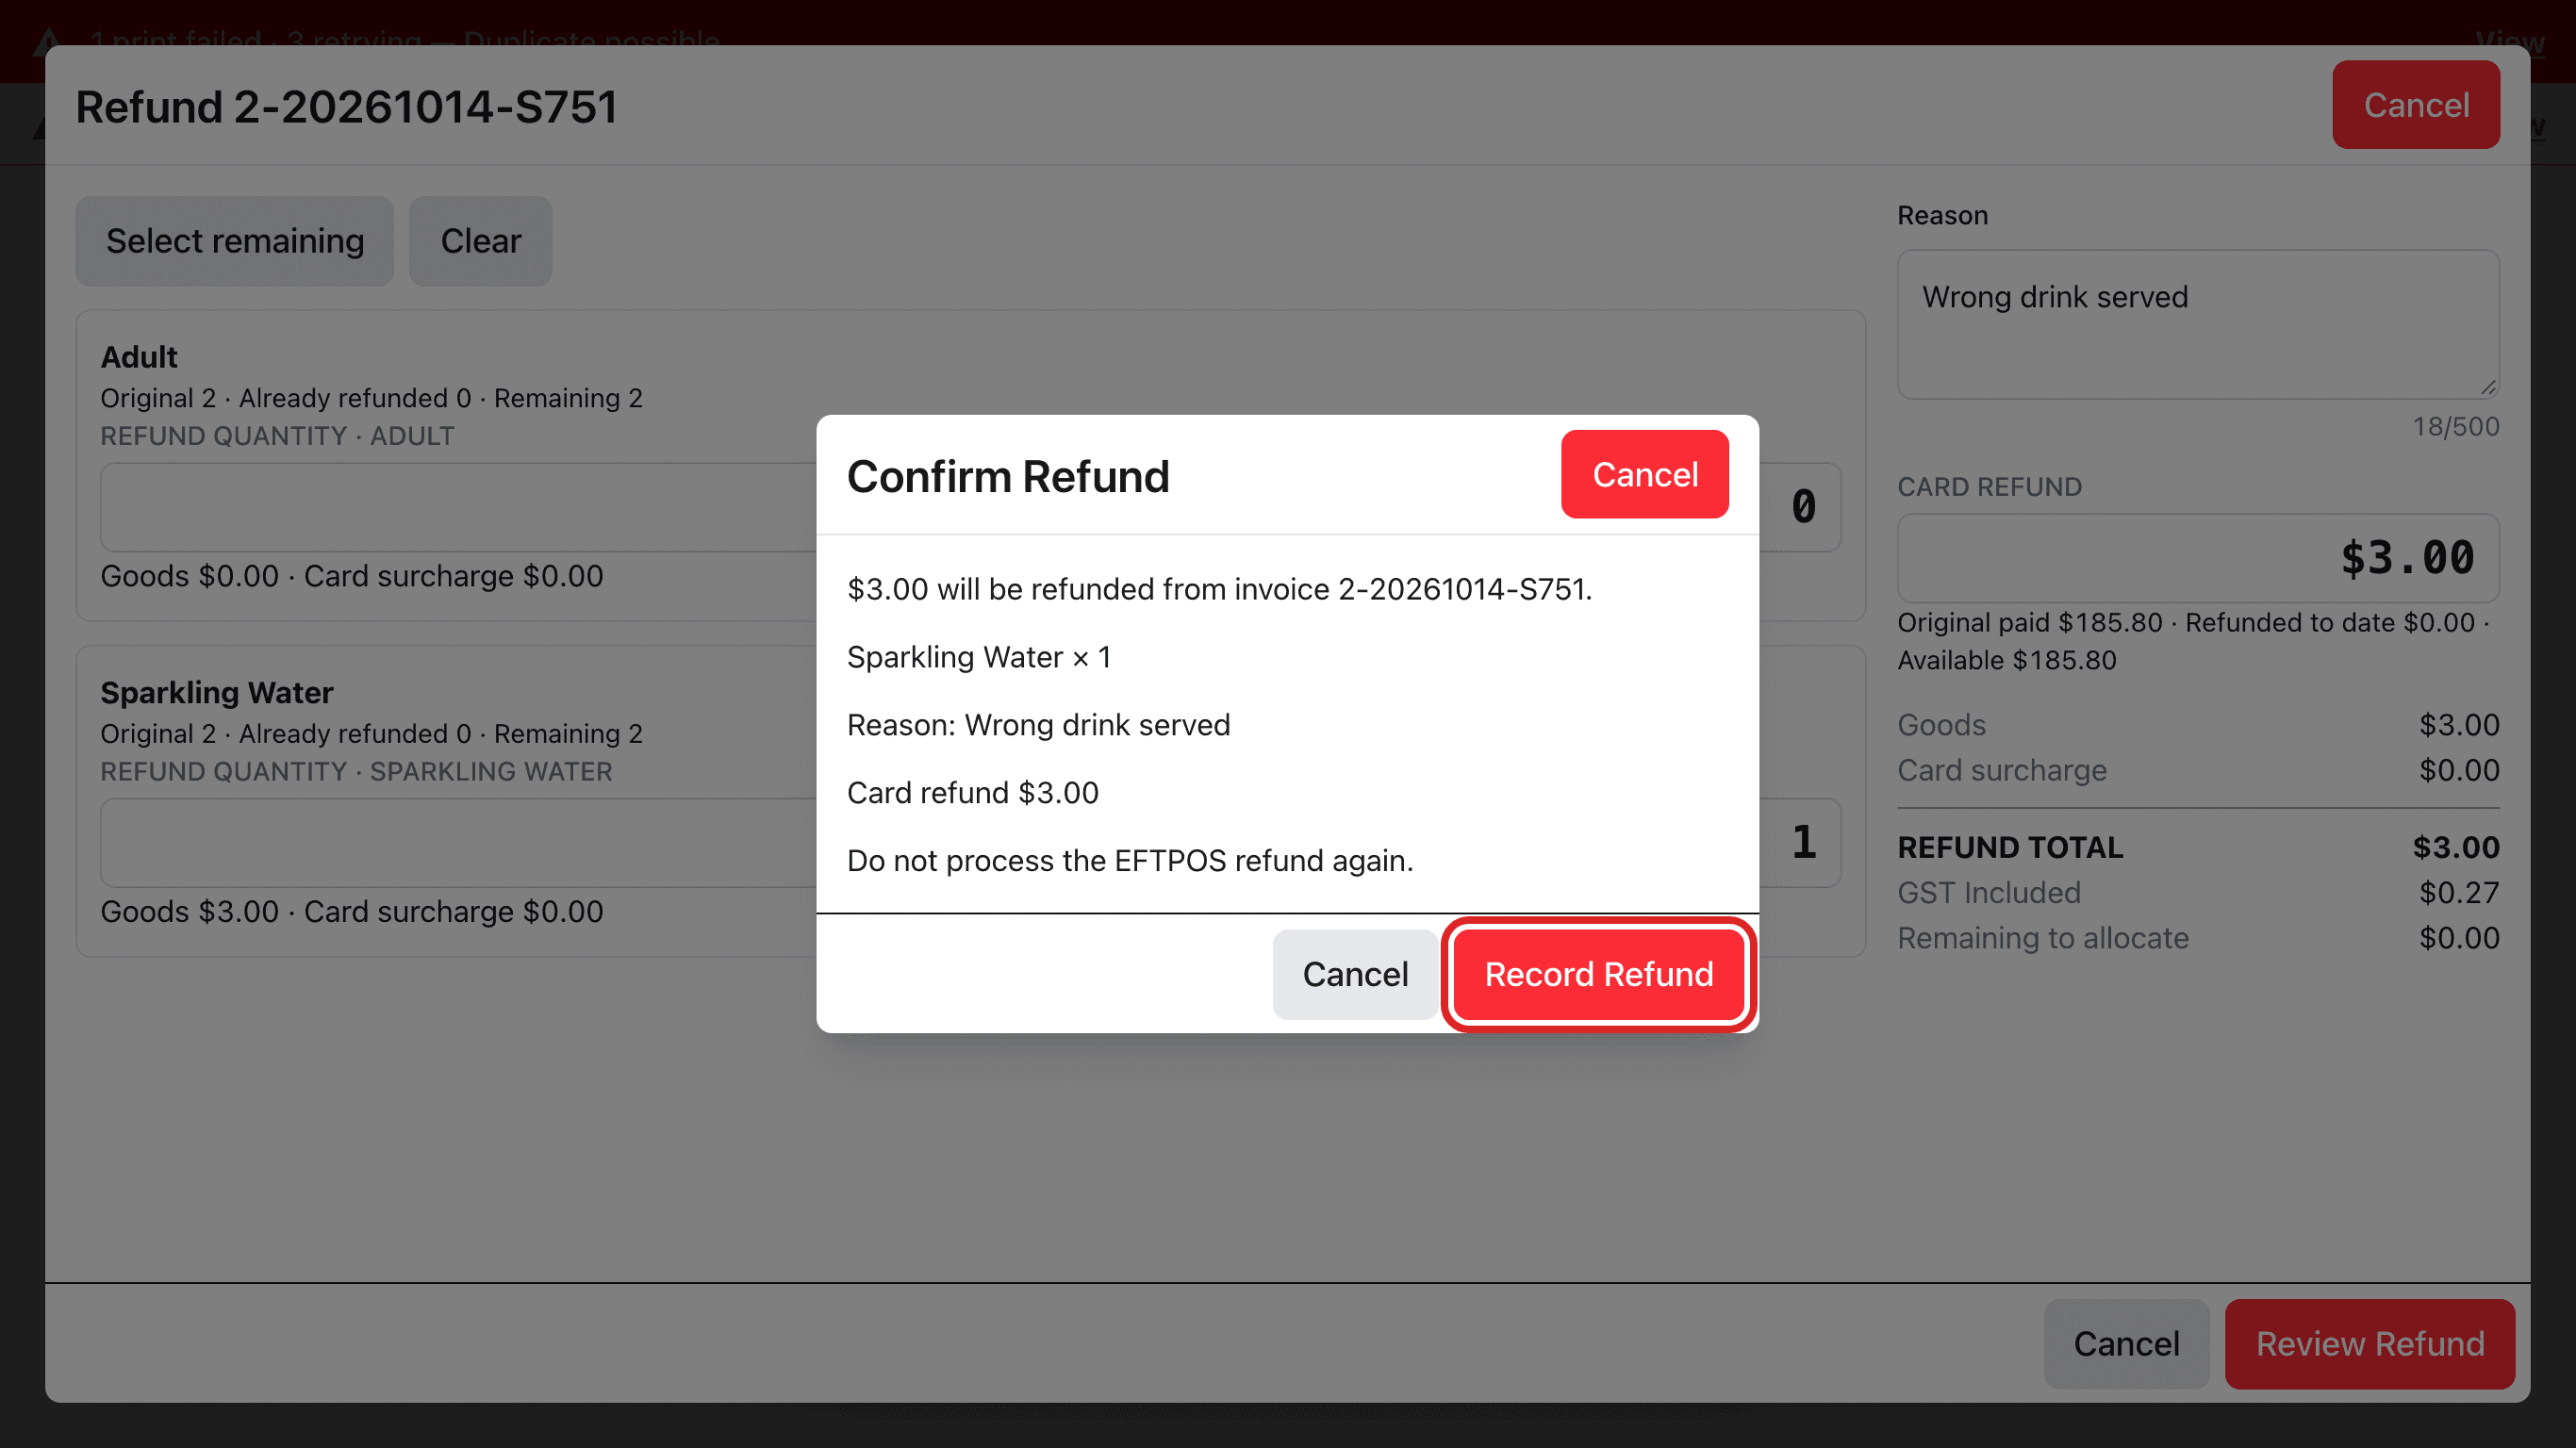
Task: Click the Sparkling Water item heading
Action: point(217,693)
